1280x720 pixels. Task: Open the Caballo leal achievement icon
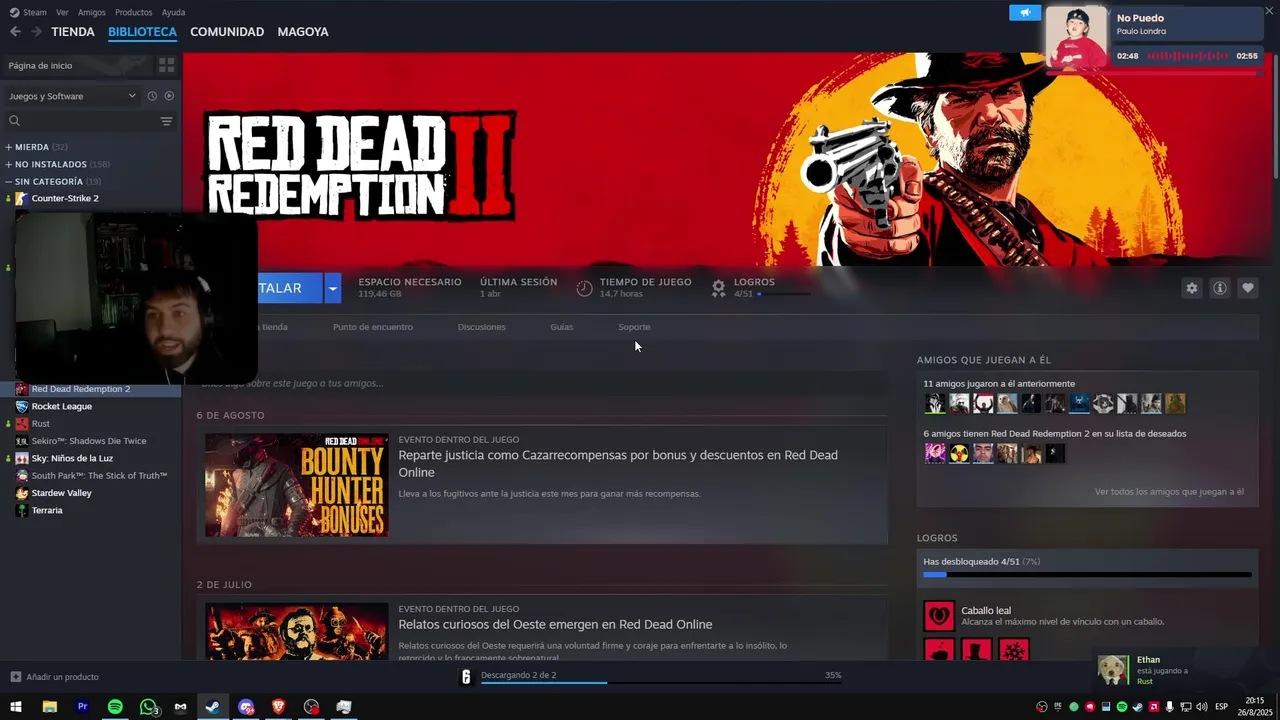coord(939,615)
